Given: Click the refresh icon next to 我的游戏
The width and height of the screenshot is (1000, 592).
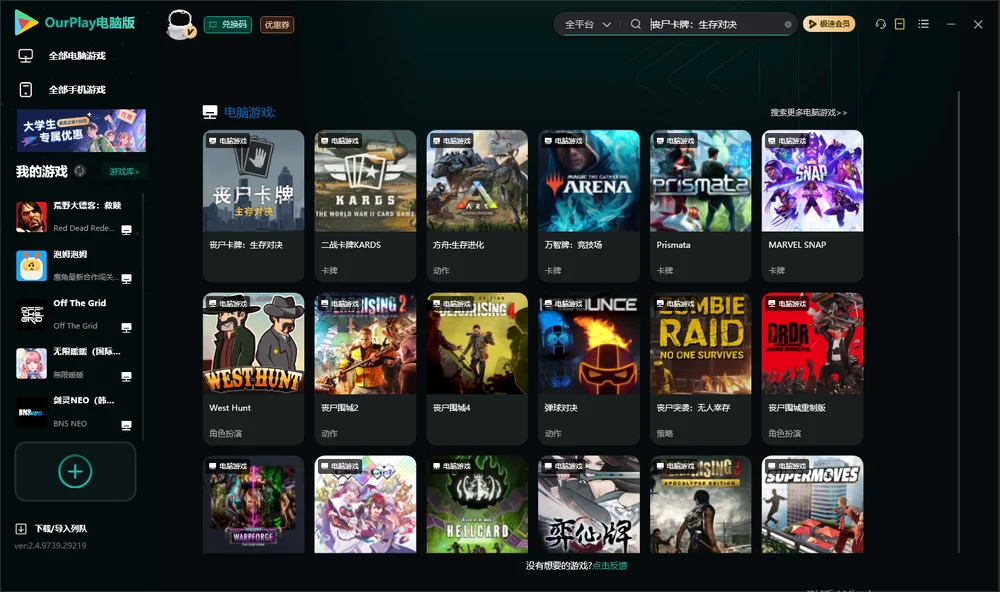Looking at the screenshot, I should [80, 171].
